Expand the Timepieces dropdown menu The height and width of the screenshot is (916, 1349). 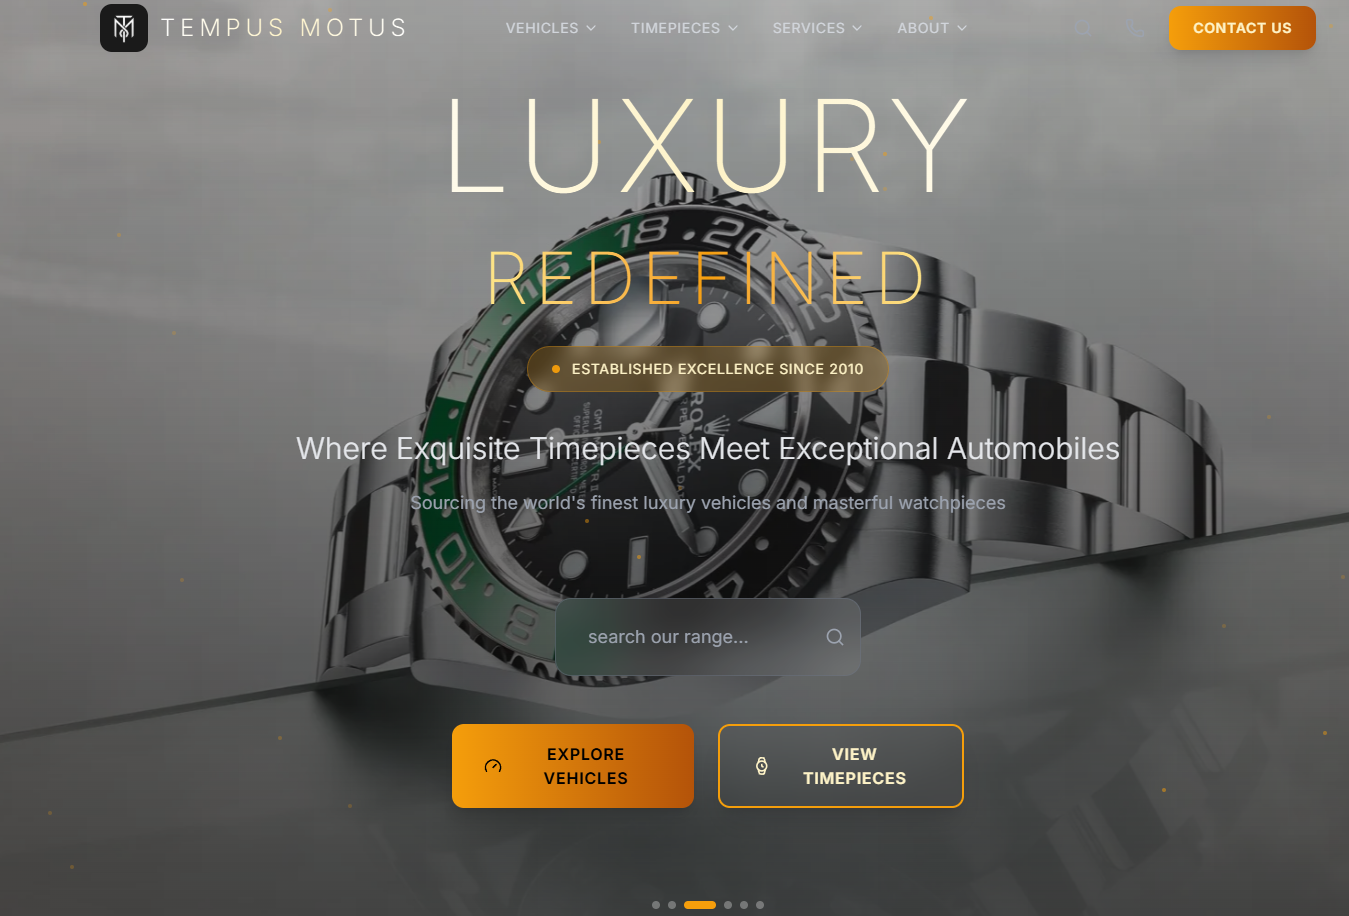point(684,28)
